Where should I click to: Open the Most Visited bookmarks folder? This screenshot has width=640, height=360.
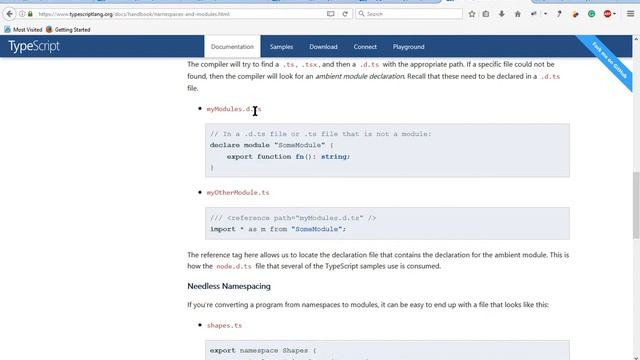23,29
